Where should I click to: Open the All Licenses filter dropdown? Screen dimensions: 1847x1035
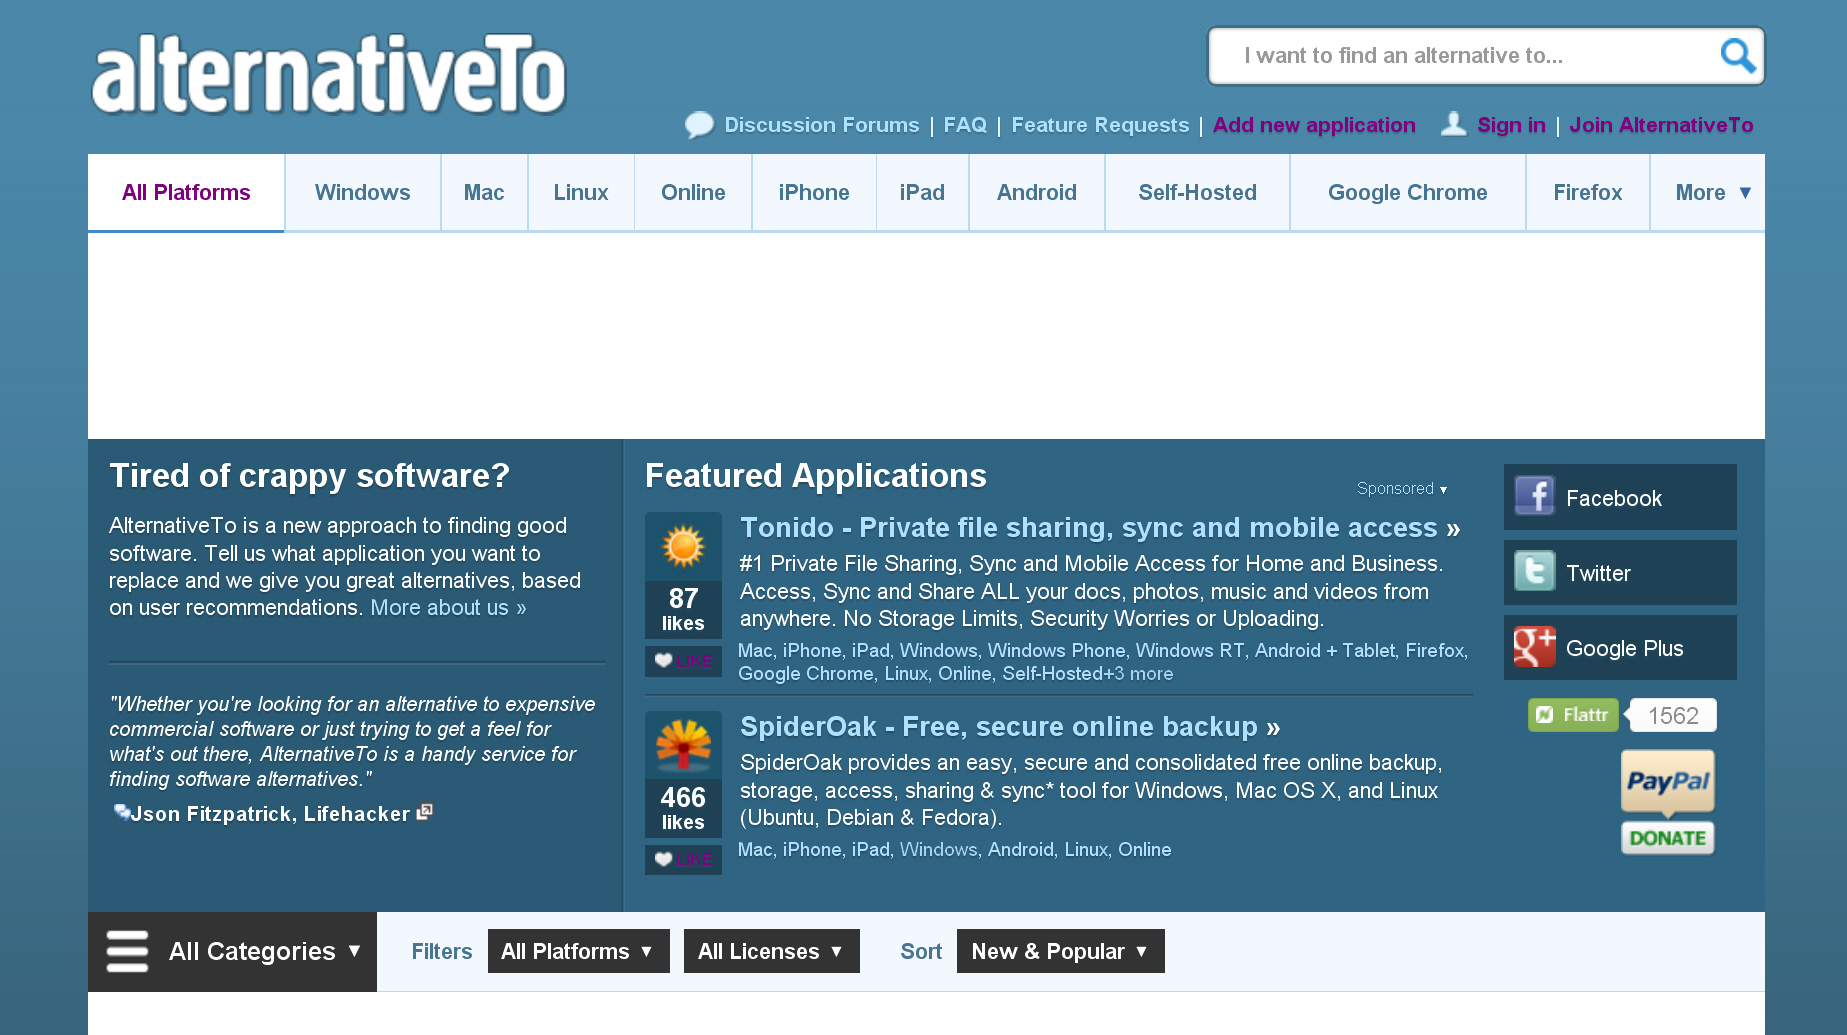771,951
